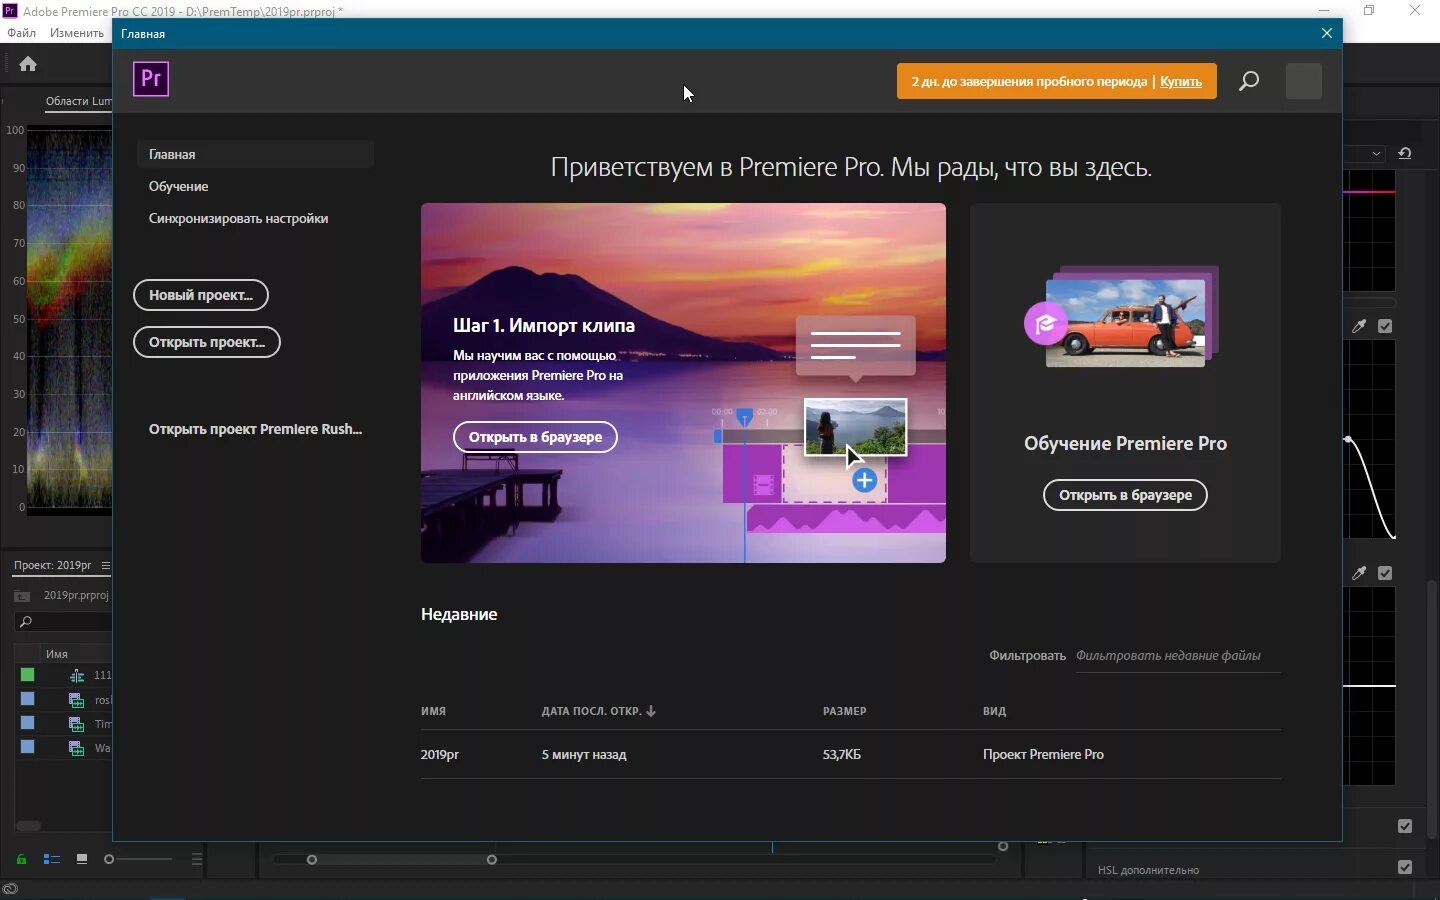
Task: Select the clip icon in the 'Wa' row
Action: coord(76,748)
